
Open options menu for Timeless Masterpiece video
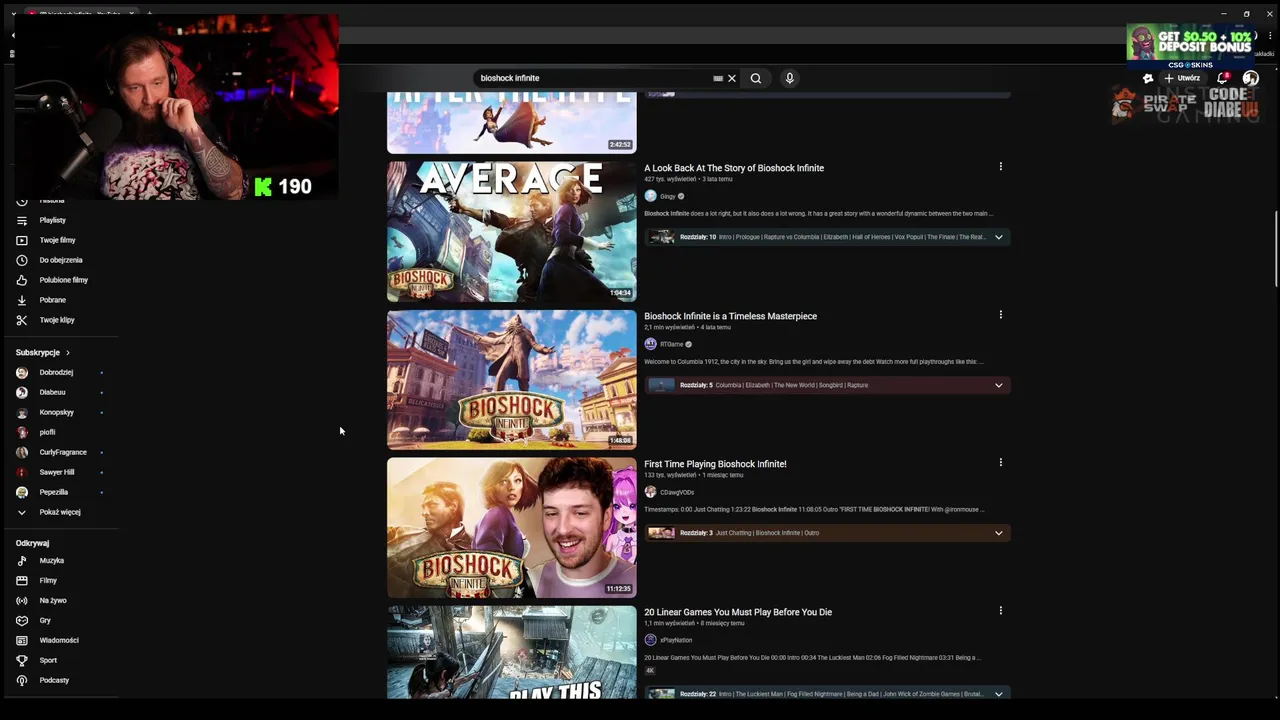click(1000, 315)
